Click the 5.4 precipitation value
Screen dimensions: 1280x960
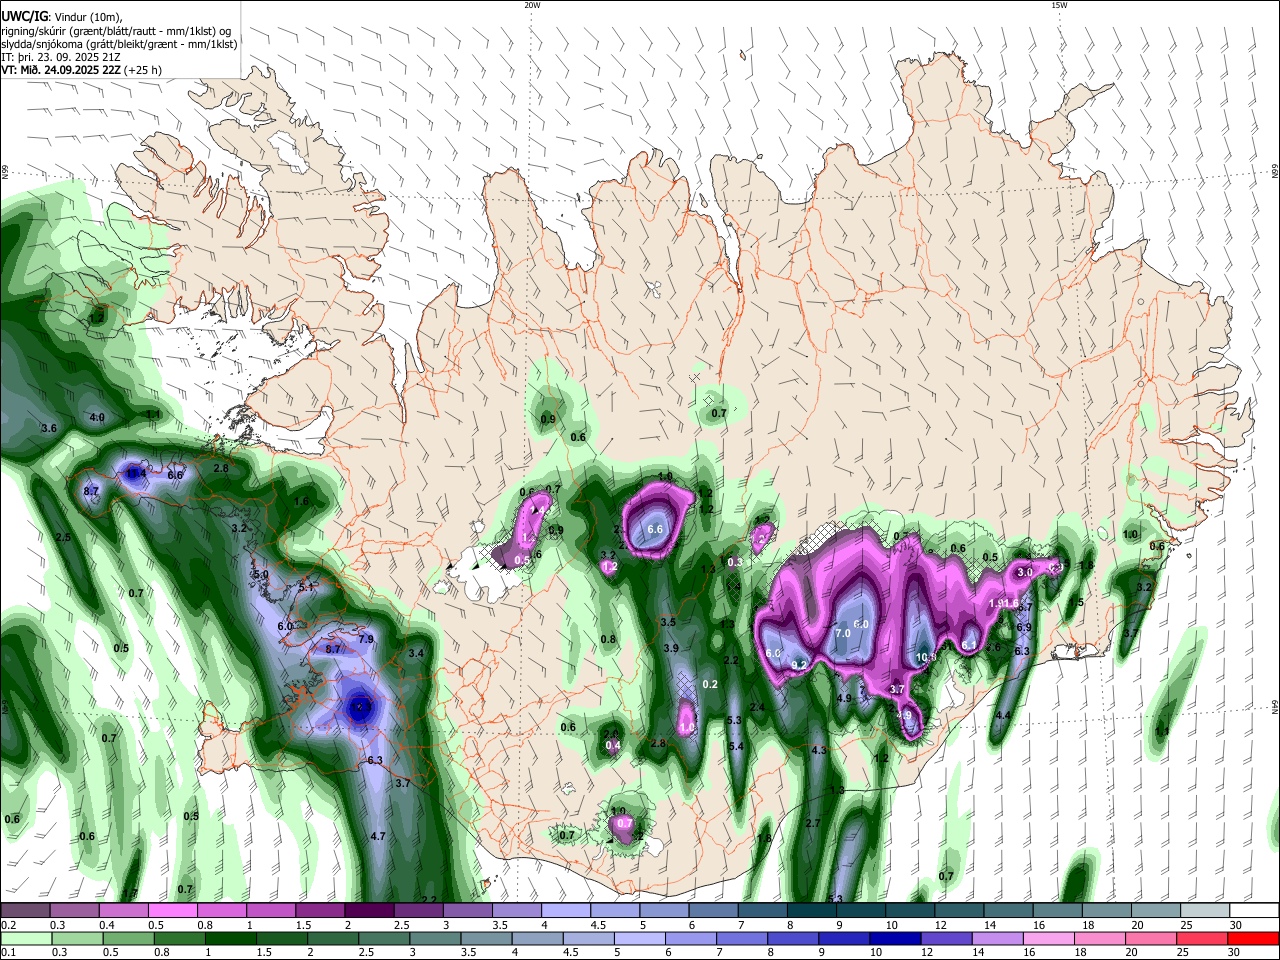736,746
